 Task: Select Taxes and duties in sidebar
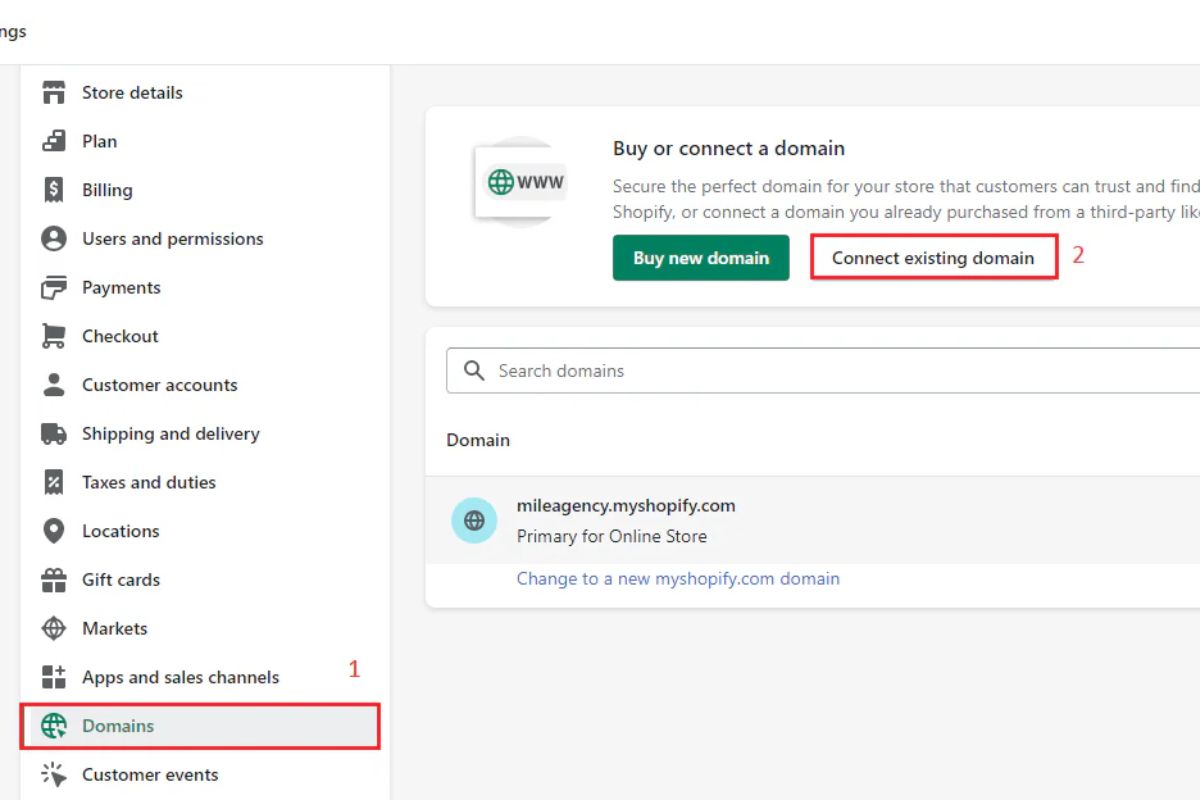(148, 482)
